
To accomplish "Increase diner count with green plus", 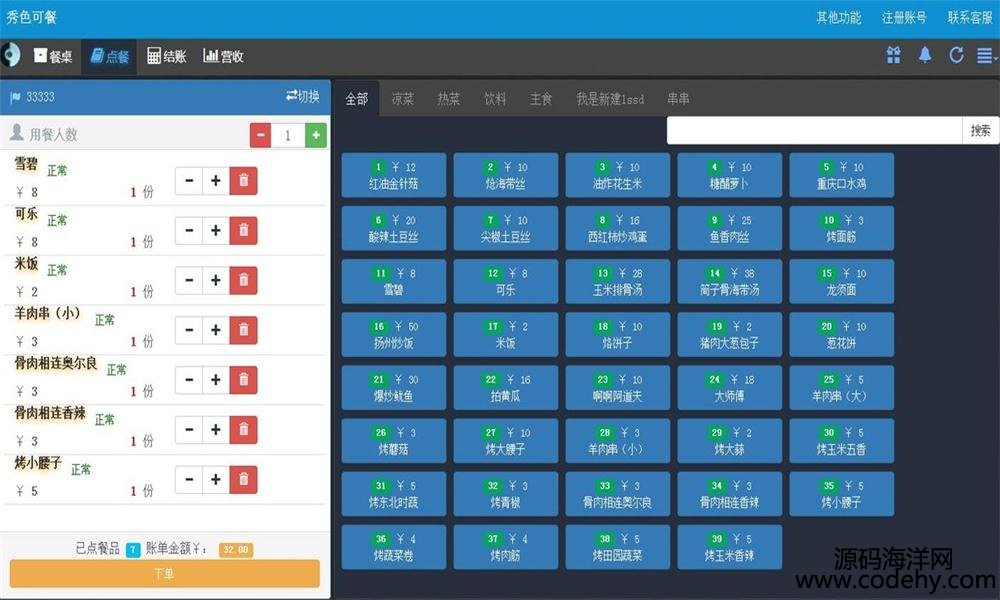I will click(315, 135).
